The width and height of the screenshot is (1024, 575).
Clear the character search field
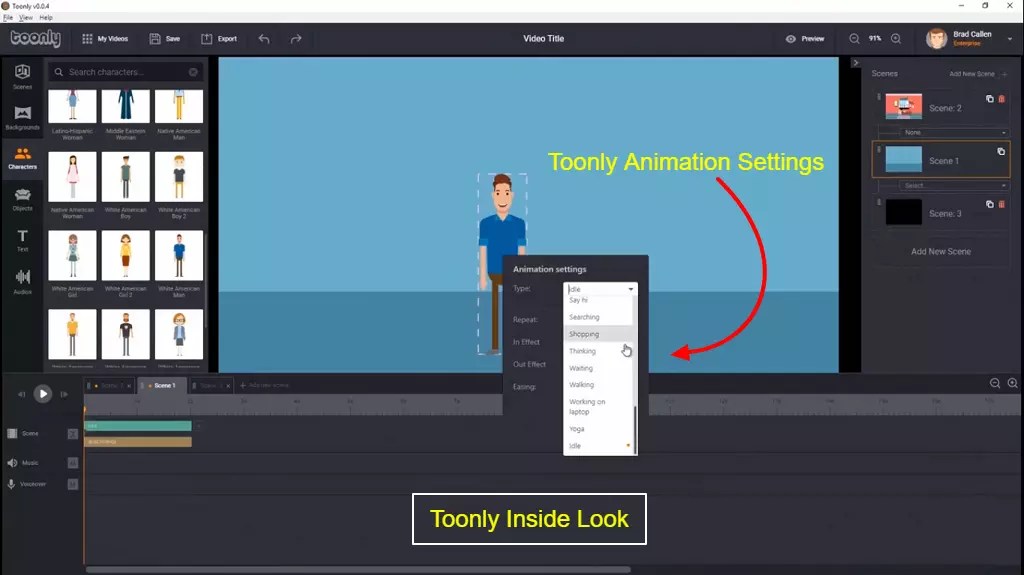point(193,72)
